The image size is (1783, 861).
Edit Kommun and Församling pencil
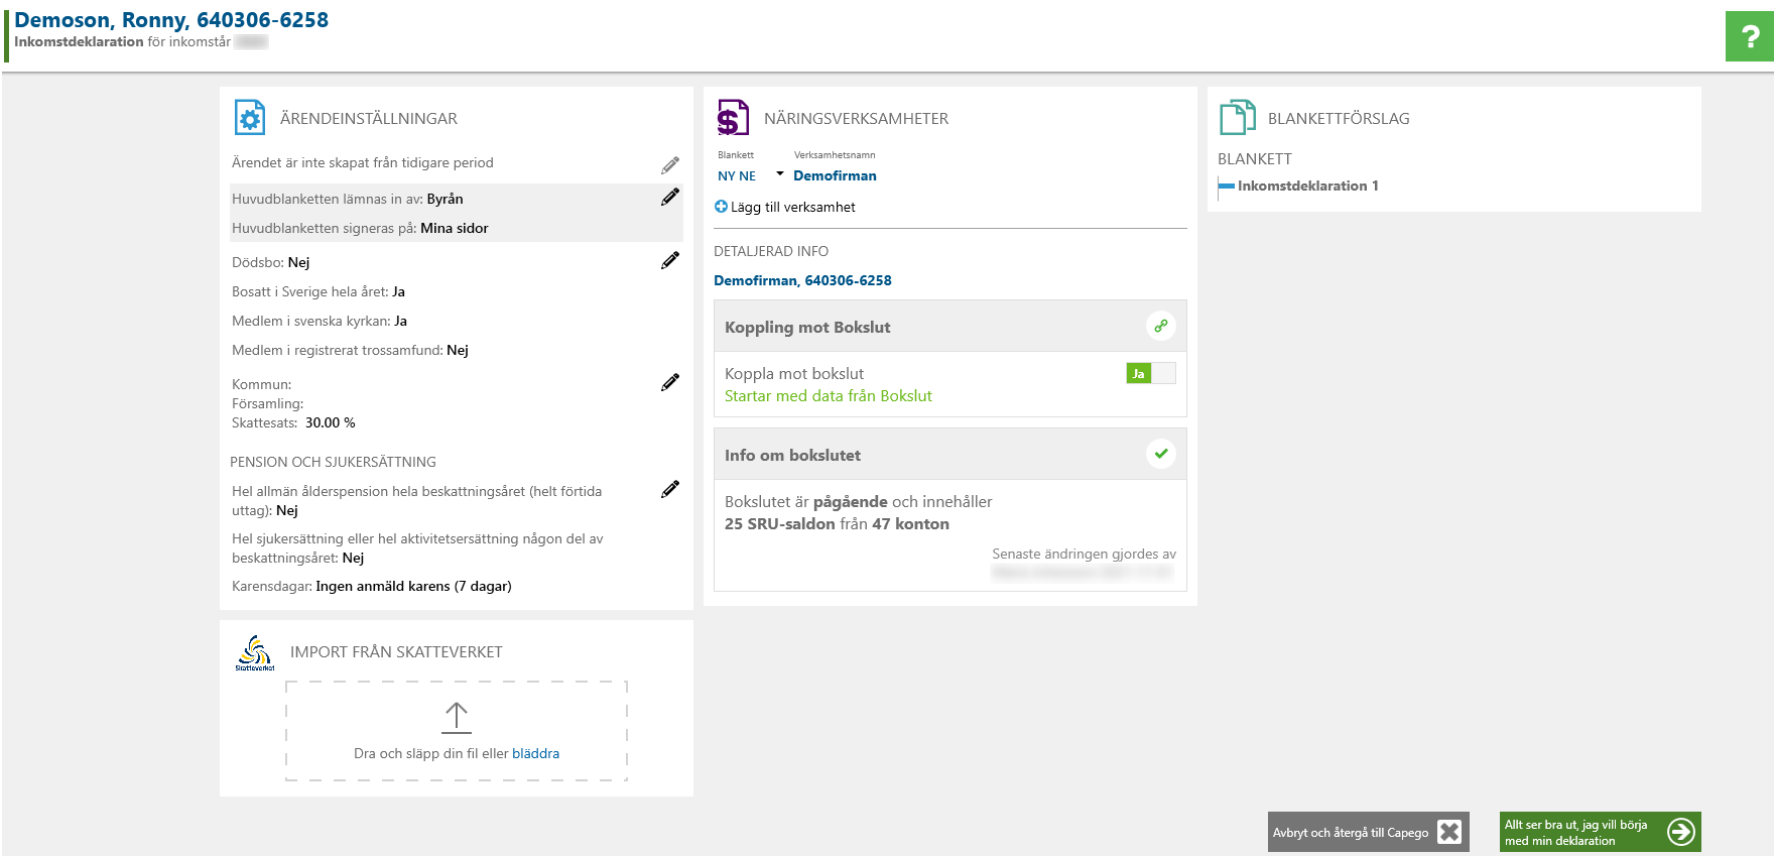[670, 383]
